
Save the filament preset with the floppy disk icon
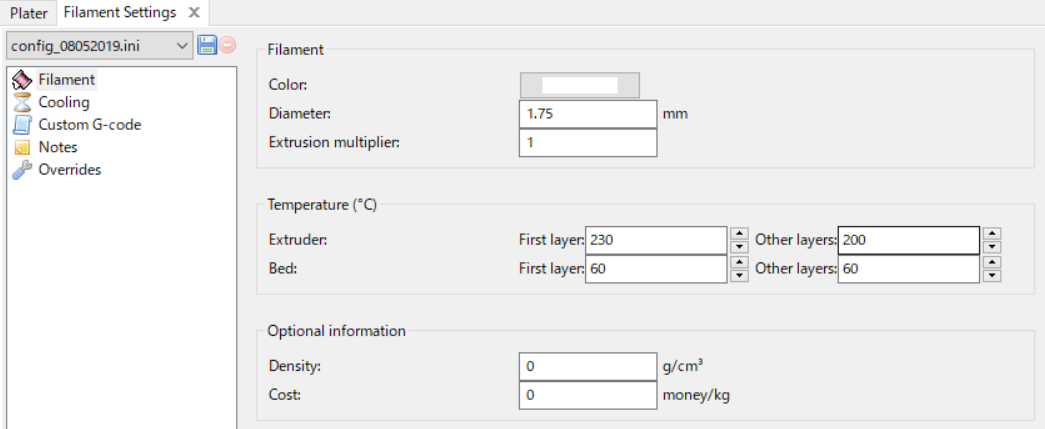(207, 46)
